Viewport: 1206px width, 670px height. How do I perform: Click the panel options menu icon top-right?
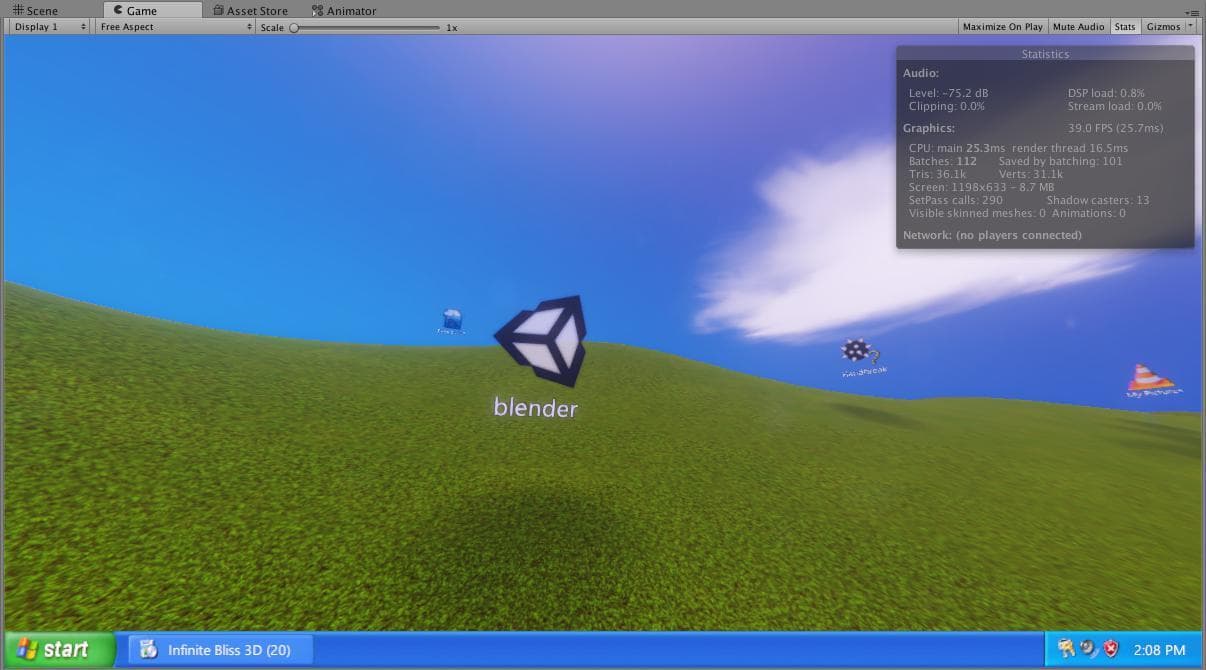(1192, 11)
